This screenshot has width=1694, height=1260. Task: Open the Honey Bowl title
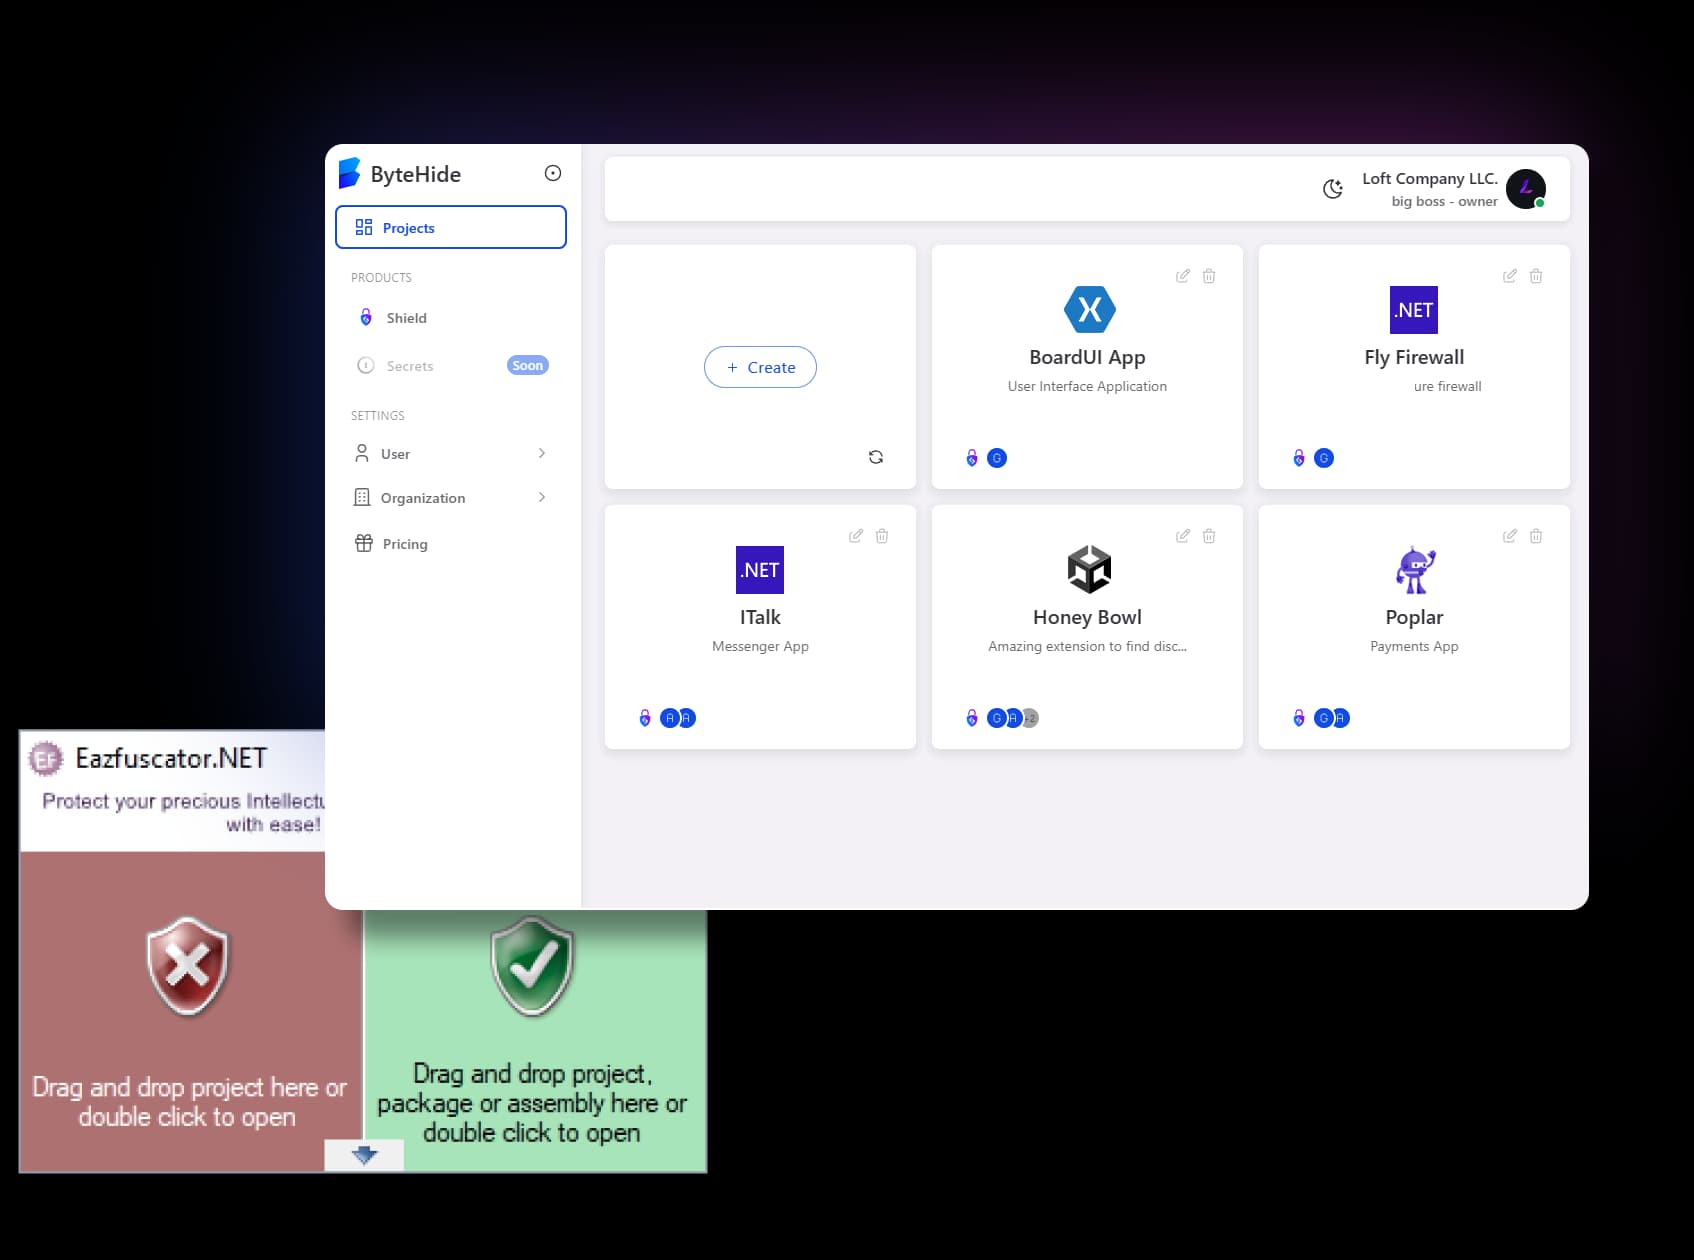[1087, 617]
